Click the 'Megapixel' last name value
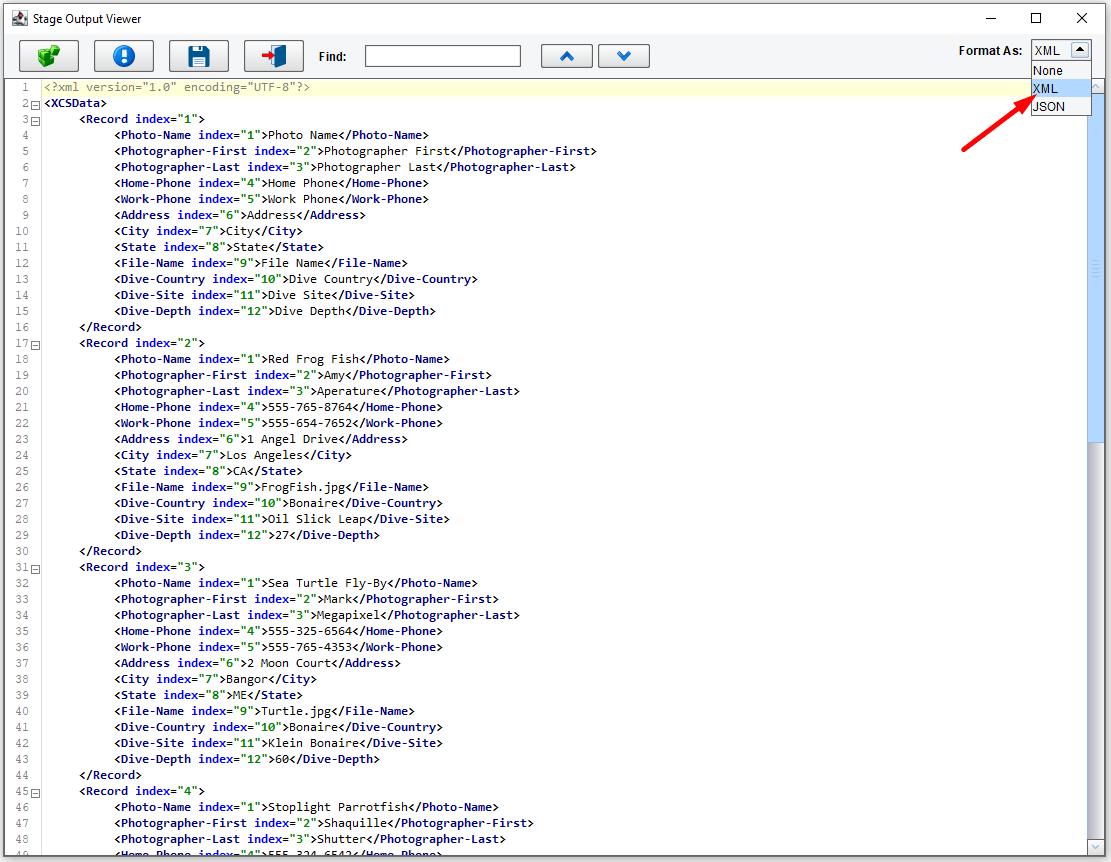This screenshot has height=862, width=1111. pyautogui.click(x=349, y=616)
